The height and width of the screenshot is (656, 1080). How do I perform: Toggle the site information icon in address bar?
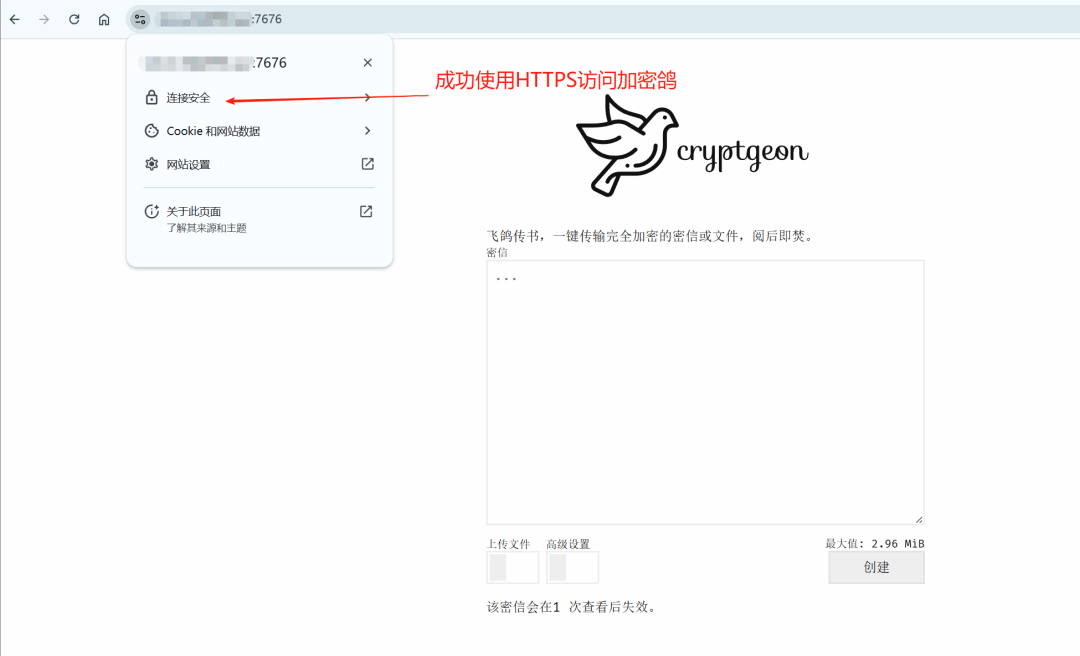click(140, 19)
